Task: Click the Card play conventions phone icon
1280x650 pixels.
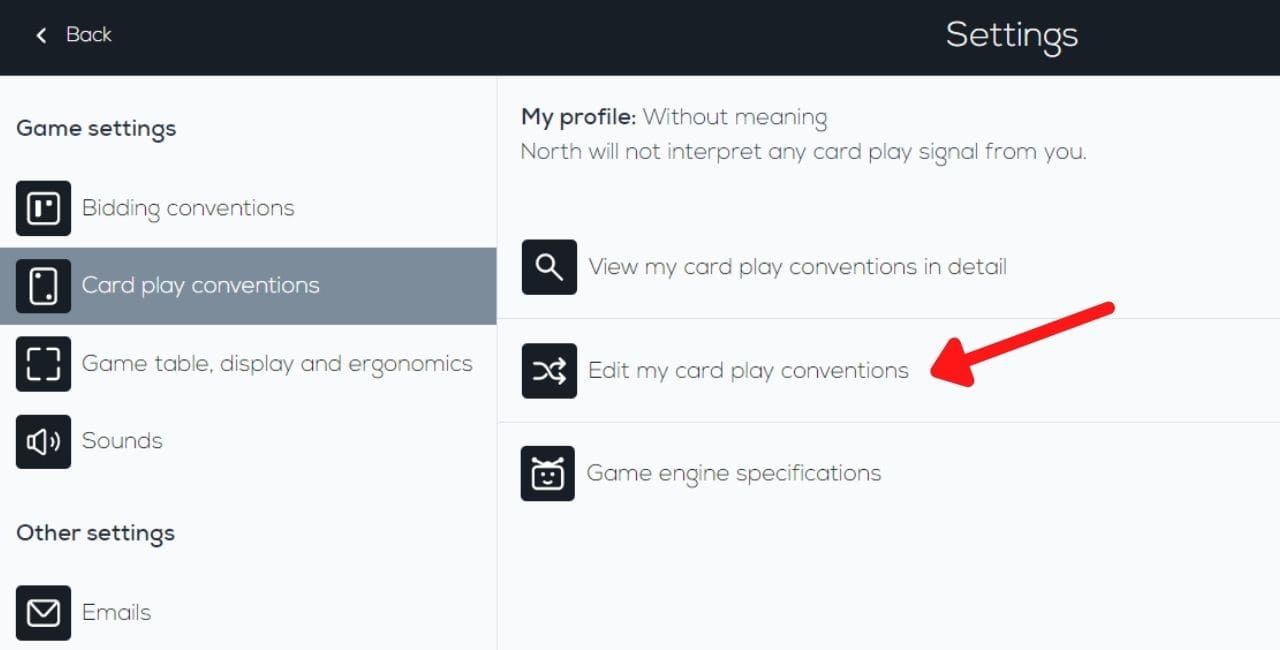Action: pos(44,285)
